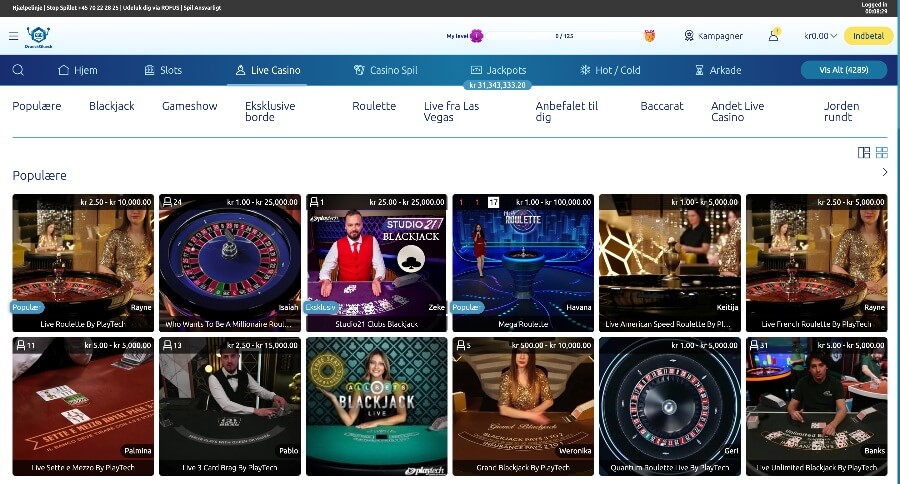
Task: Click the seat icon on Studio21 Clubs Blackjack
Action: pos(314,202)
